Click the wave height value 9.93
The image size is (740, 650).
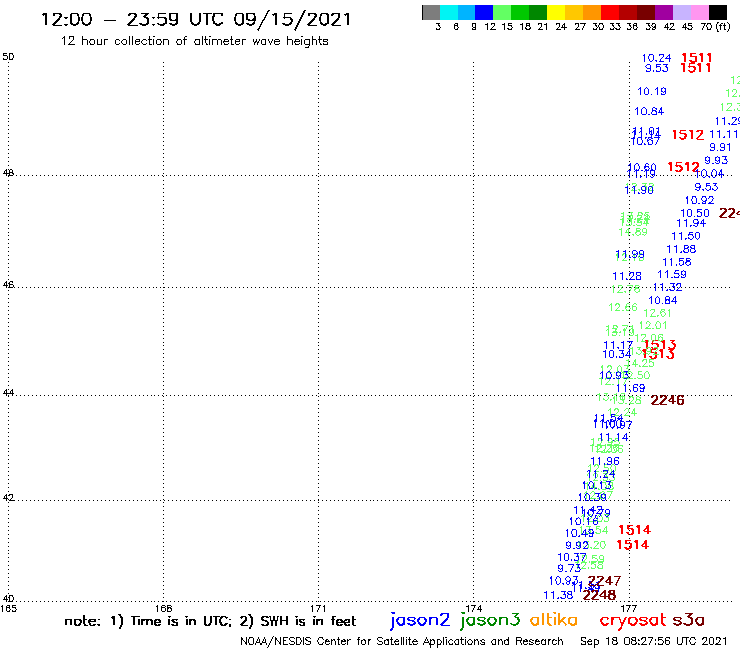(x=716, y=160)
